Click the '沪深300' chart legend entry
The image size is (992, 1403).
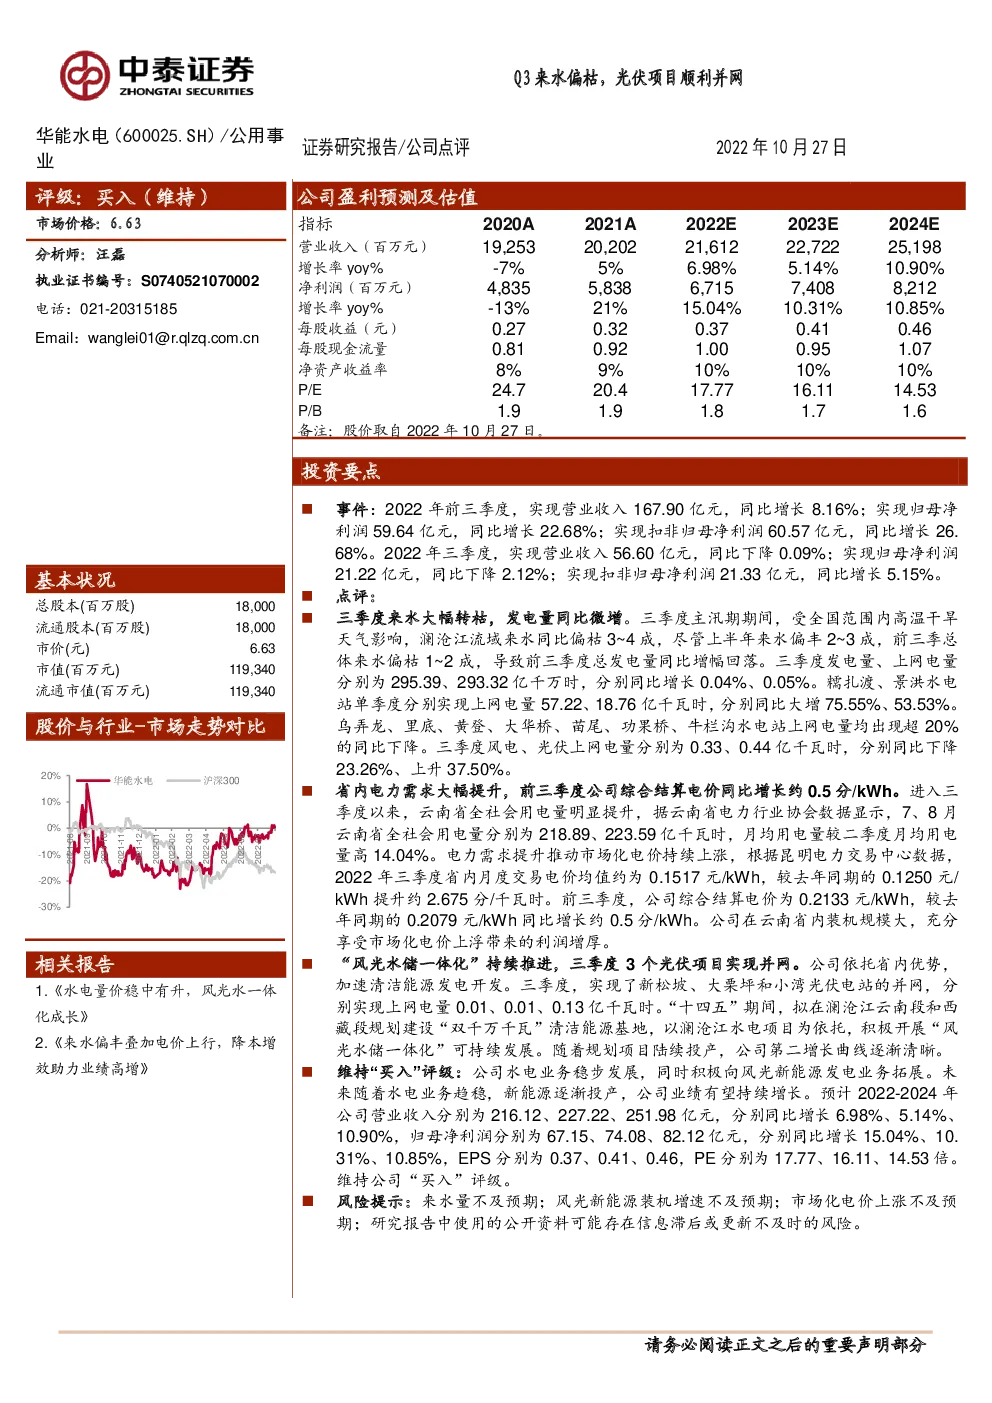(x=205, y=780)
